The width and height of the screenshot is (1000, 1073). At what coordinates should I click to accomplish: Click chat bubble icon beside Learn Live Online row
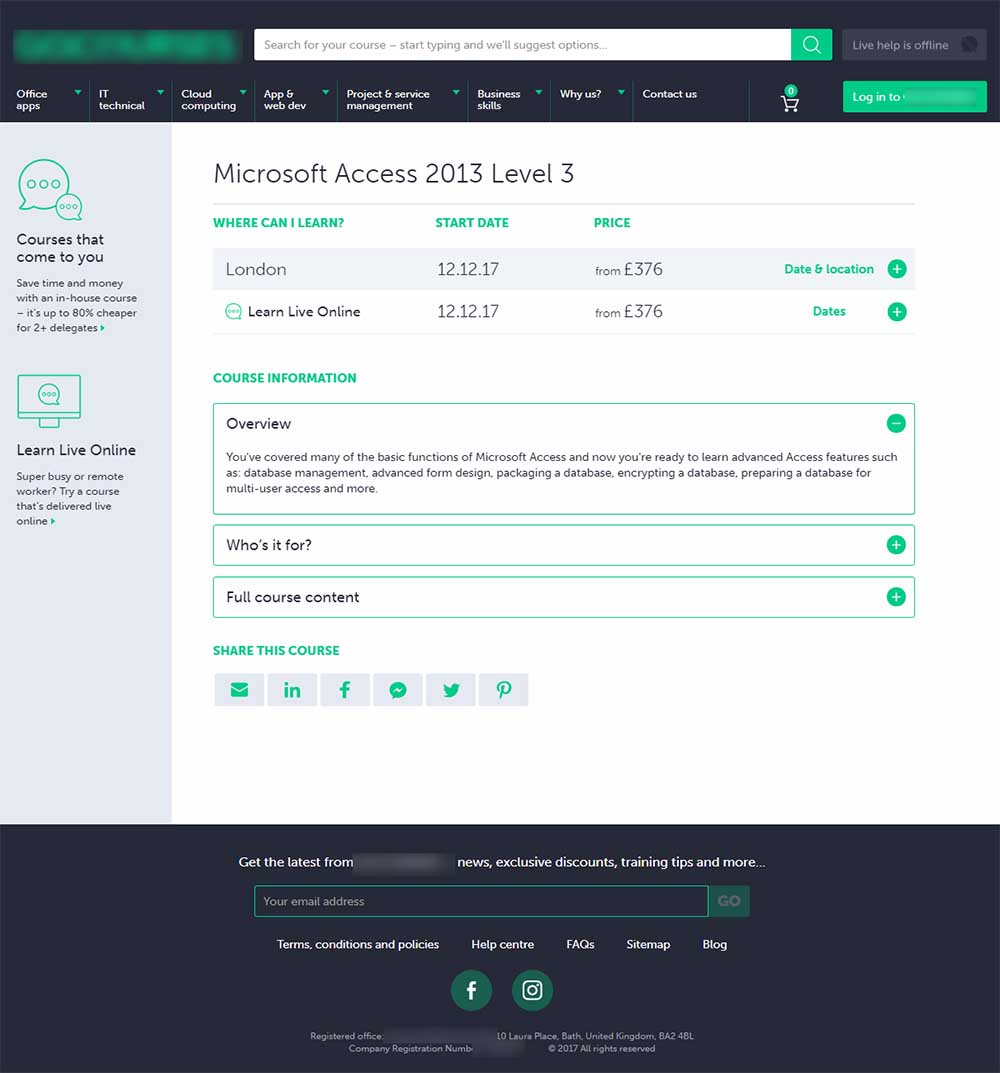point(233,311)
